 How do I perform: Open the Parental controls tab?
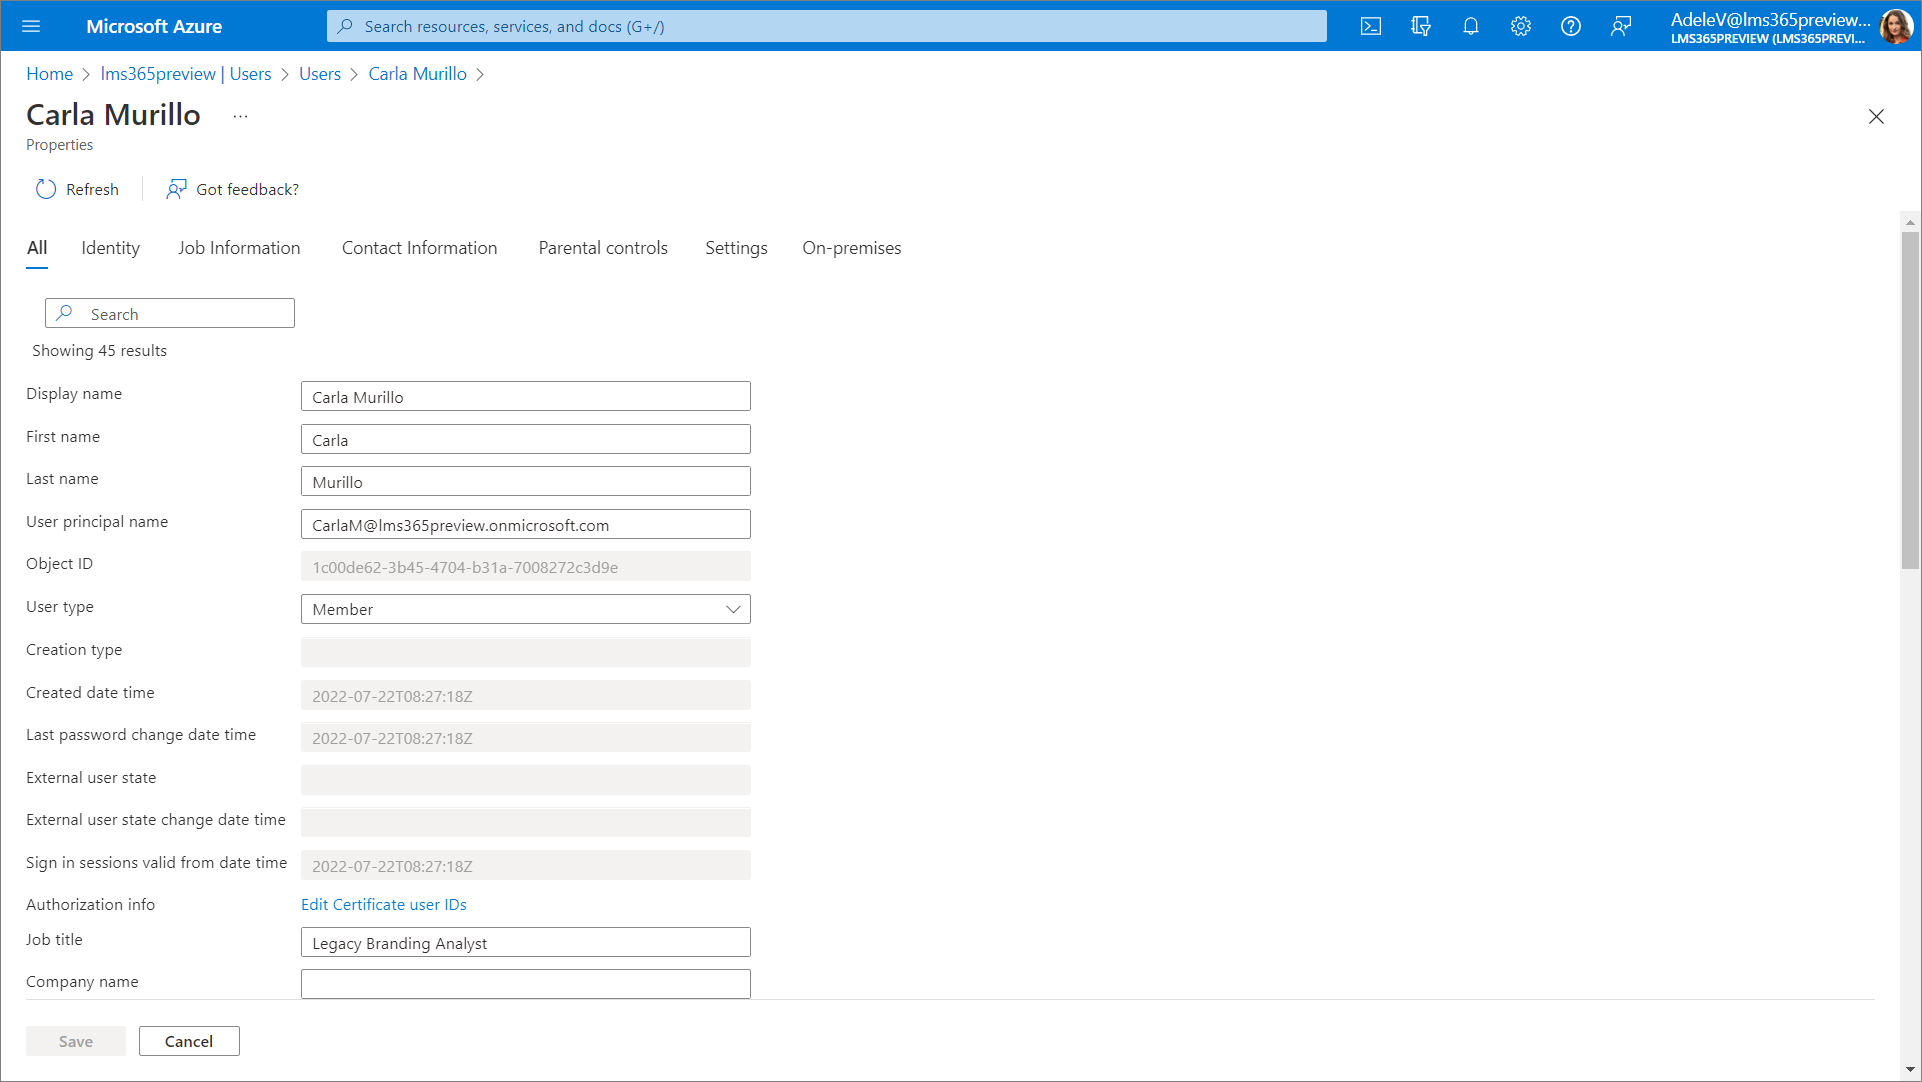603,248
